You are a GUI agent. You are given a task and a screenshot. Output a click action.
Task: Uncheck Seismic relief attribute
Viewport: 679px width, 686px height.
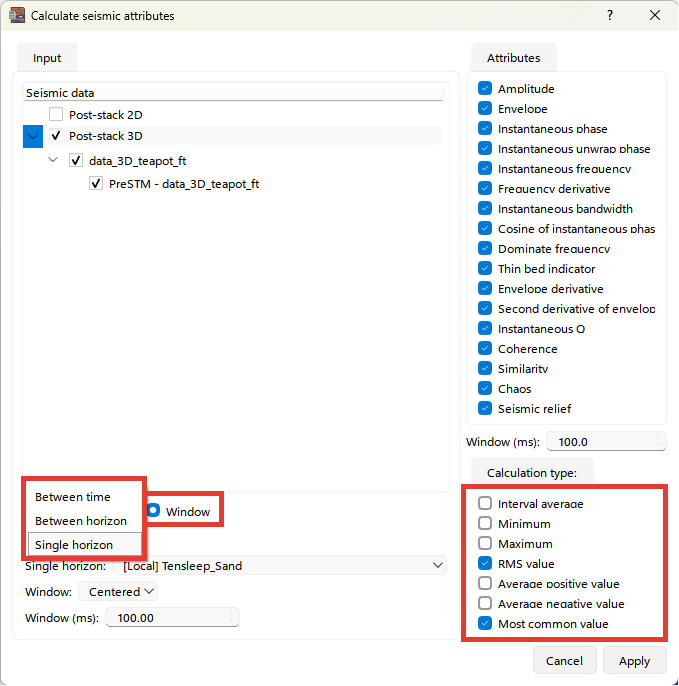[x=485, y=409]
